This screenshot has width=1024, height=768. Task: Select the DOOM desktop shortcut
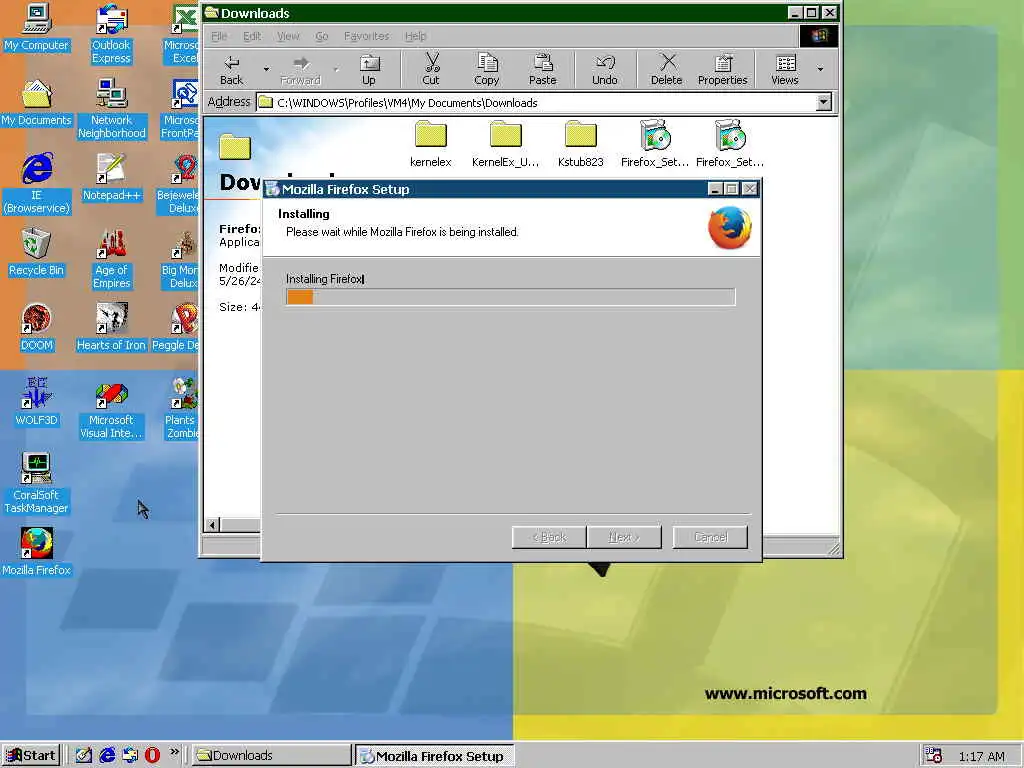tap(36, 328)
